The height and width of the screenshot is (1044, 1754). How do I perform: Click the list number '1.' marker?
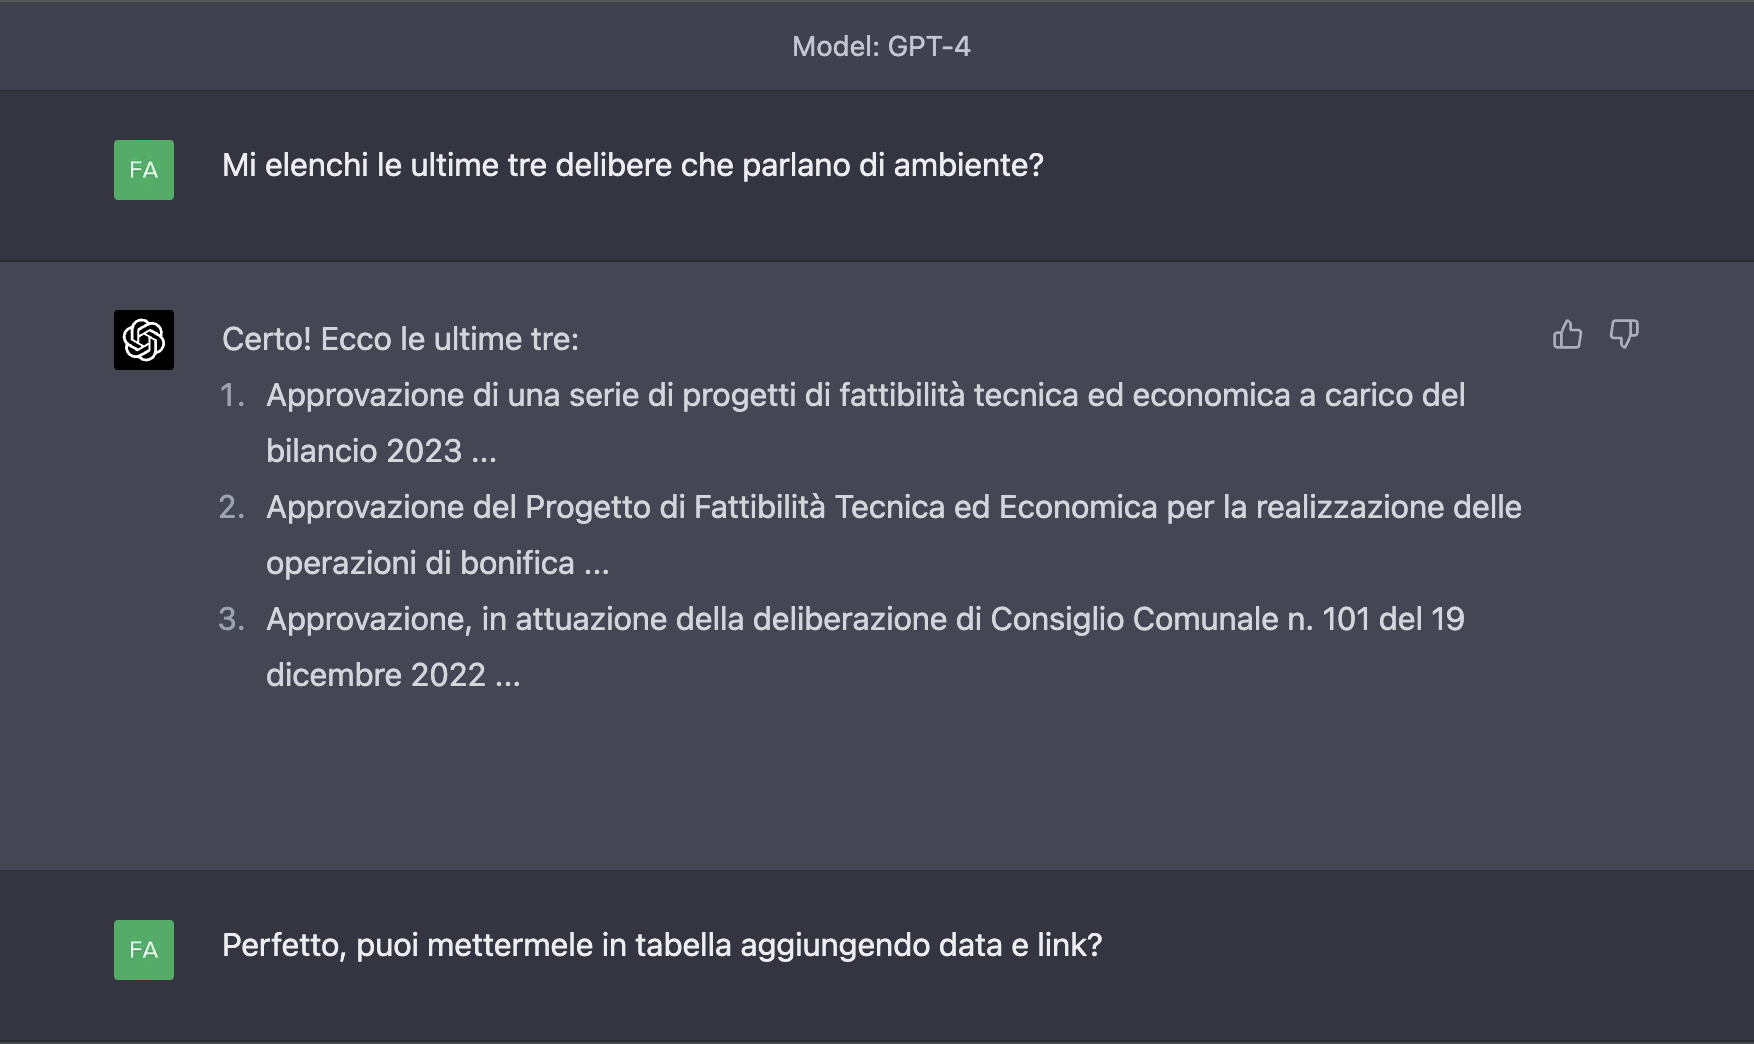pyautogui.click(x=232, y=395)
